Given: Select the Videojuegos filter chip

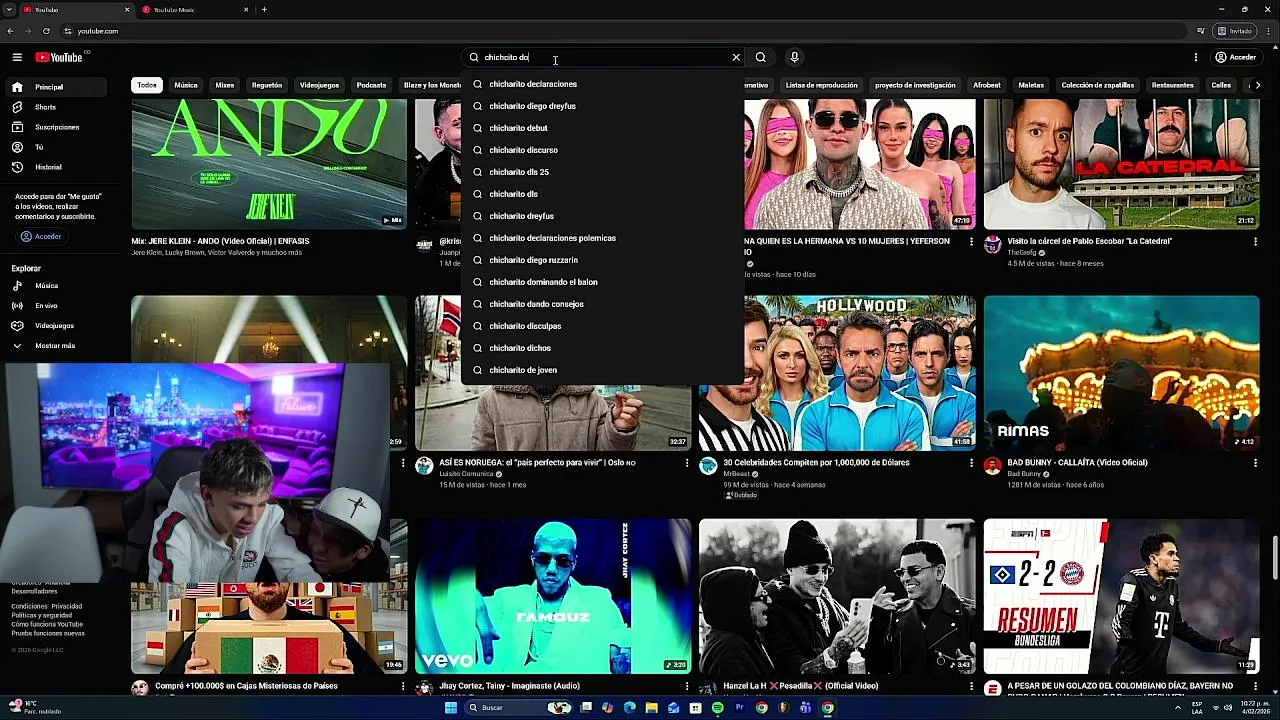Looking at the screenshot, I should point(320,85).
